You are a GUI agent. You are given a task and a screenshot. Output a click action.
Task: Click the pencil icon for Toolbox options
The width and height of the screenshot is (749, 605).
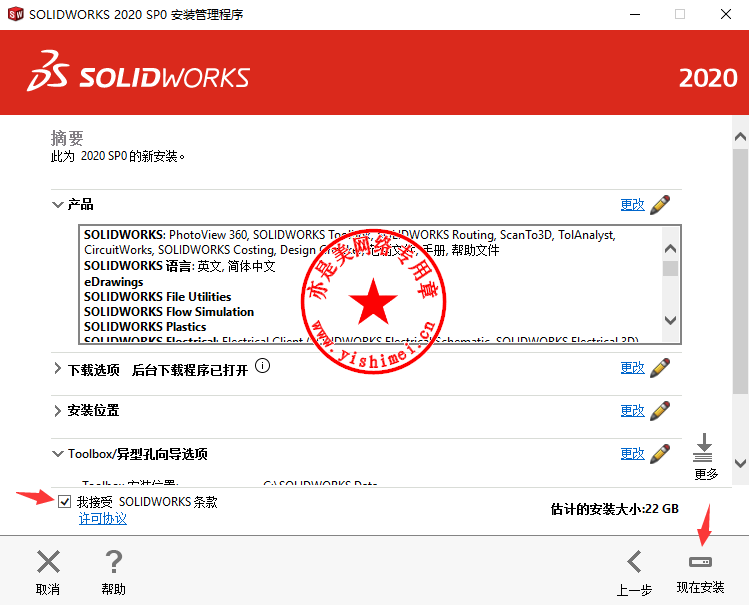coord(660,454)
